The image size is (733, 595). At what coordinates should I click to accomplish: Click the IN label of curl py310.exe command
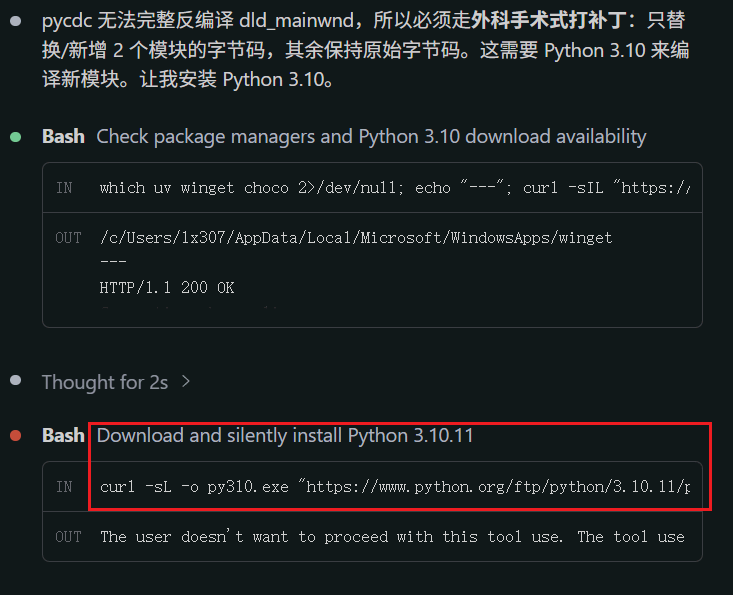tap(64, 487)
